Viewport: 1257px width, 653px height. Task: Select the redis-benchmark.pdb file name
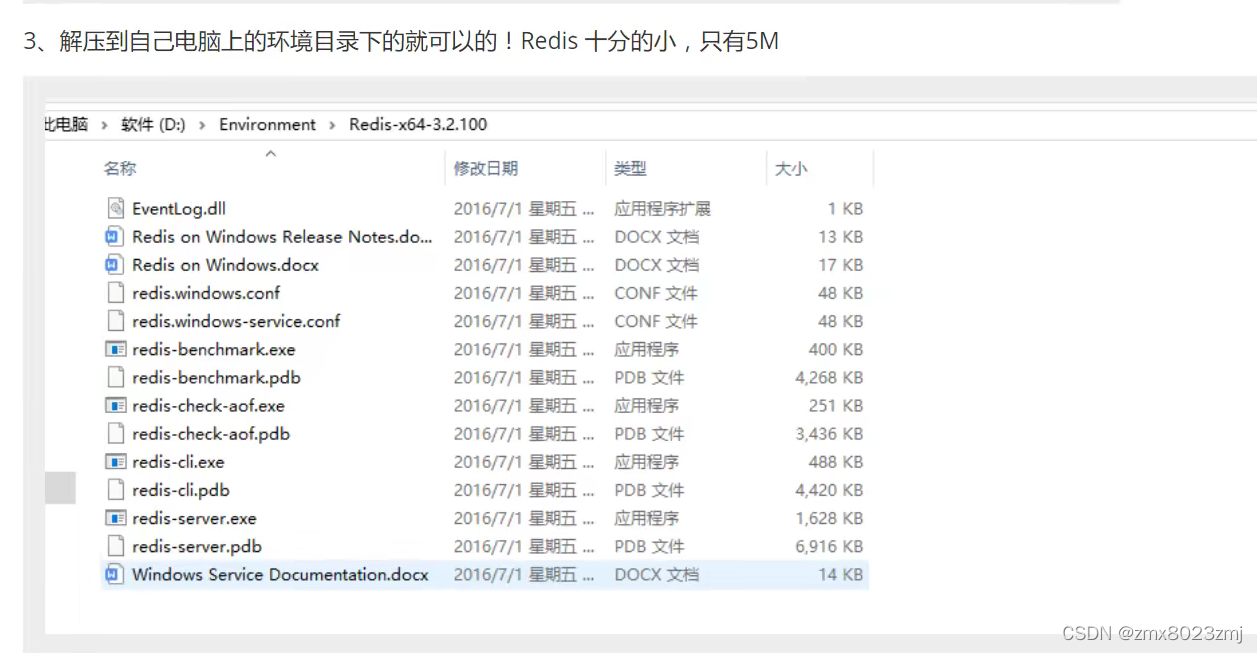(216, 377)
